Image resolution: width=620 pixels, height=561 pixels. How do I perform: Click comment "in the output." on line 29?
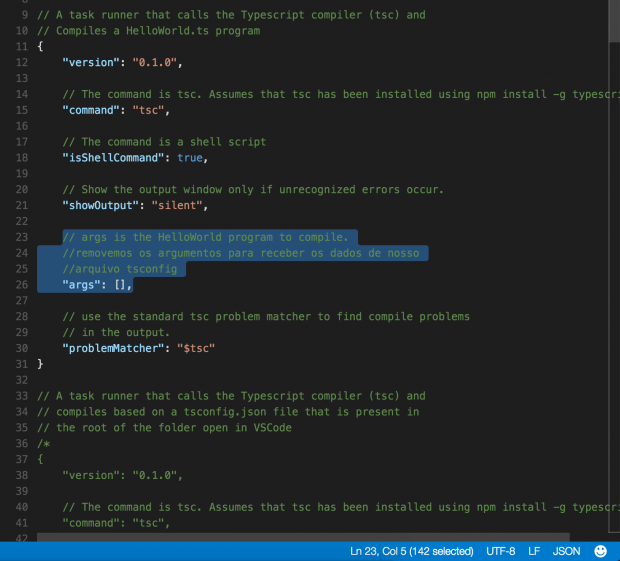pyautogui.click(x=116, y=332)
